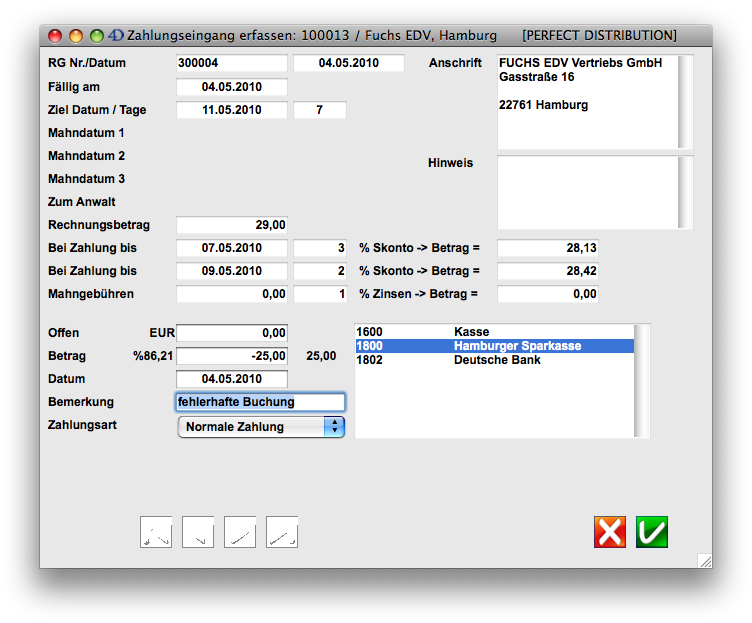Screen dimensions: 752x623
Task: Click into the Bemerkung text field
Action: coord(260,402)
